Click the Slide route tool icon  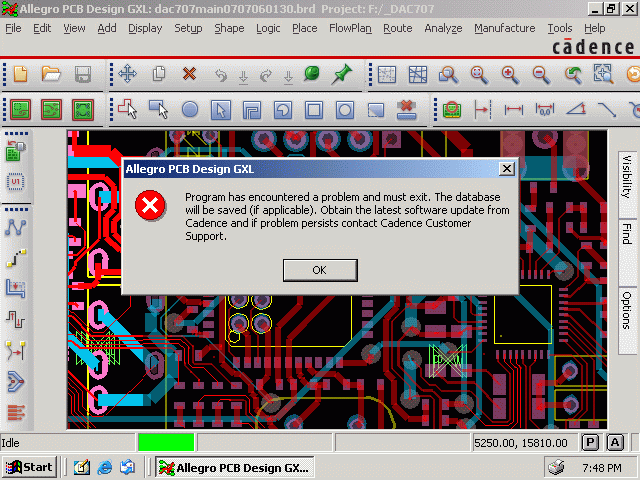[x=16, y=288]
